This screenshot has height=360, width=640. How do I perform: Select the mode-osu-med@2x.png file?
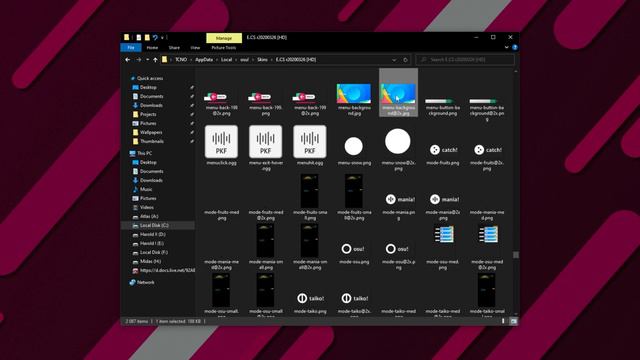tap(488, 235)
